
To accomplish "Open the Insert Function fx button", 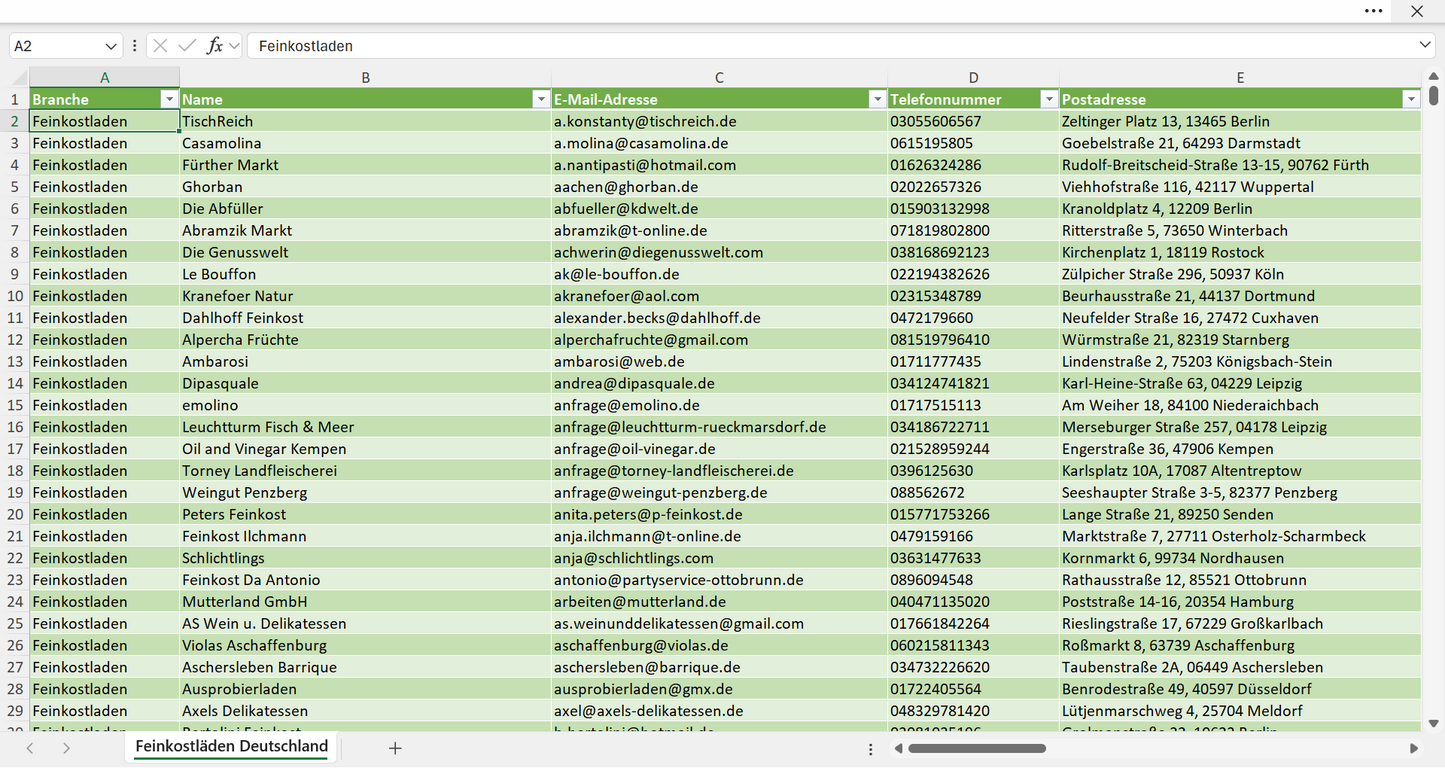I will [214, 46].
